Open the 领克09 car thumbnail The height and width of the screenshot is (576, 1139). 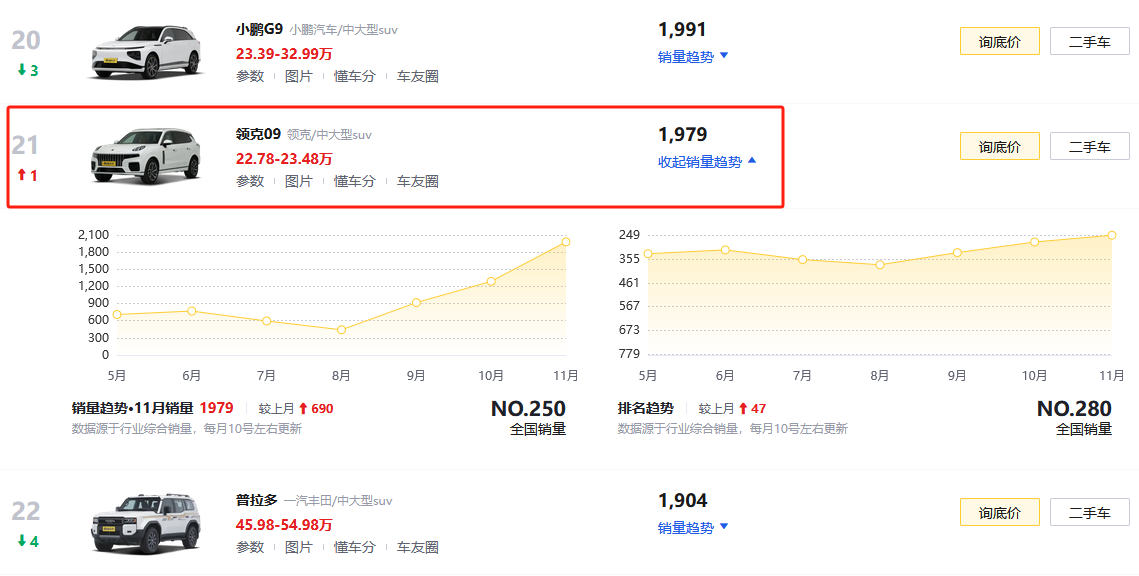click(x=146, y=157)
